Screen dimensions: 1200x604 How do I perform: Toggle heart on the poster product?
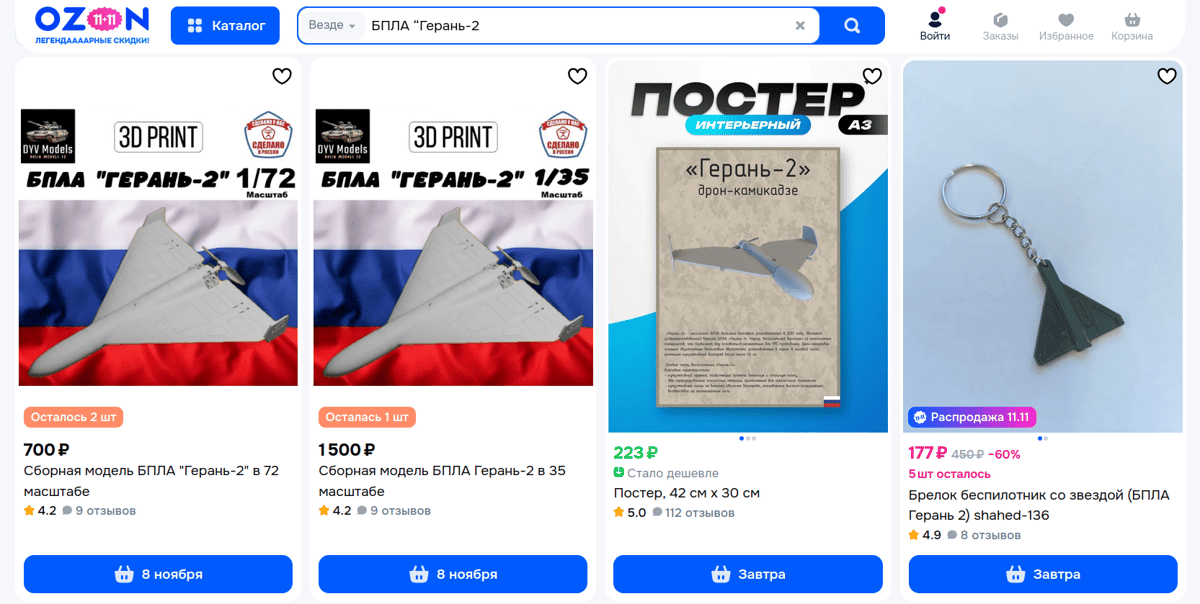pyautogui.click(x=872, y=76)
